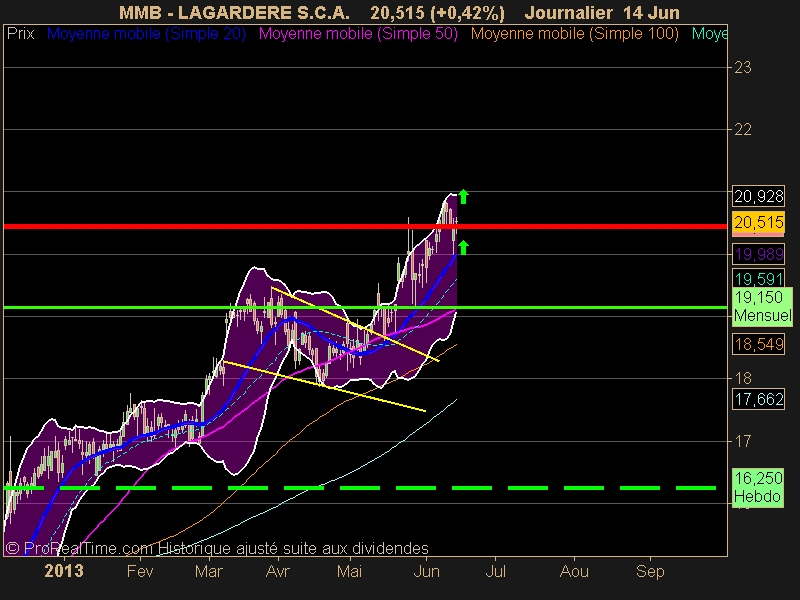The width and height of the screenshot is (800, 600).
Task: Click the 19,150 Mensuel level label
Action: (763, 306)
